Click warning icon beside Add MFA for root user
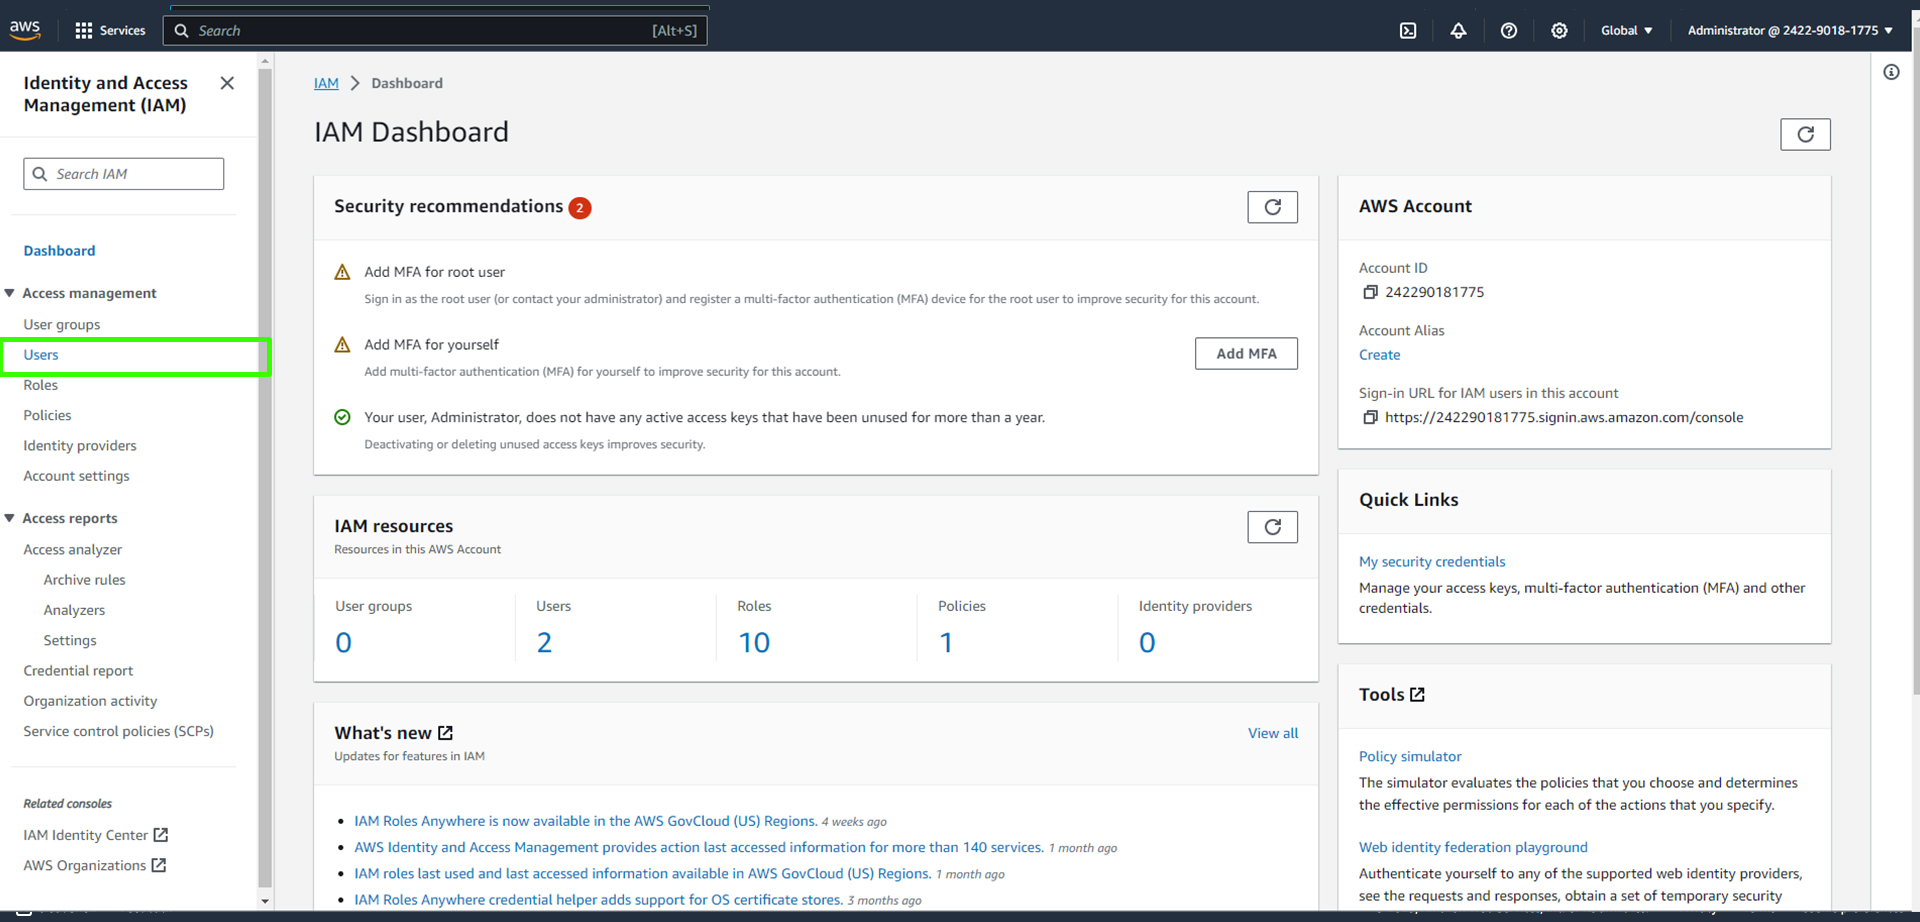Viewport: 1920px width, 922px height. (342, 272)
